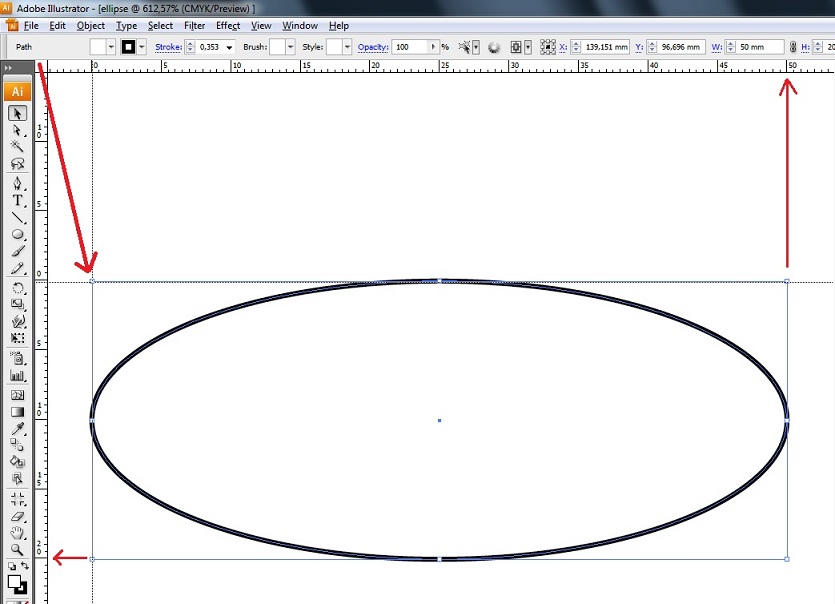
Task: Select the Warp tool
Action: [17, 322]
